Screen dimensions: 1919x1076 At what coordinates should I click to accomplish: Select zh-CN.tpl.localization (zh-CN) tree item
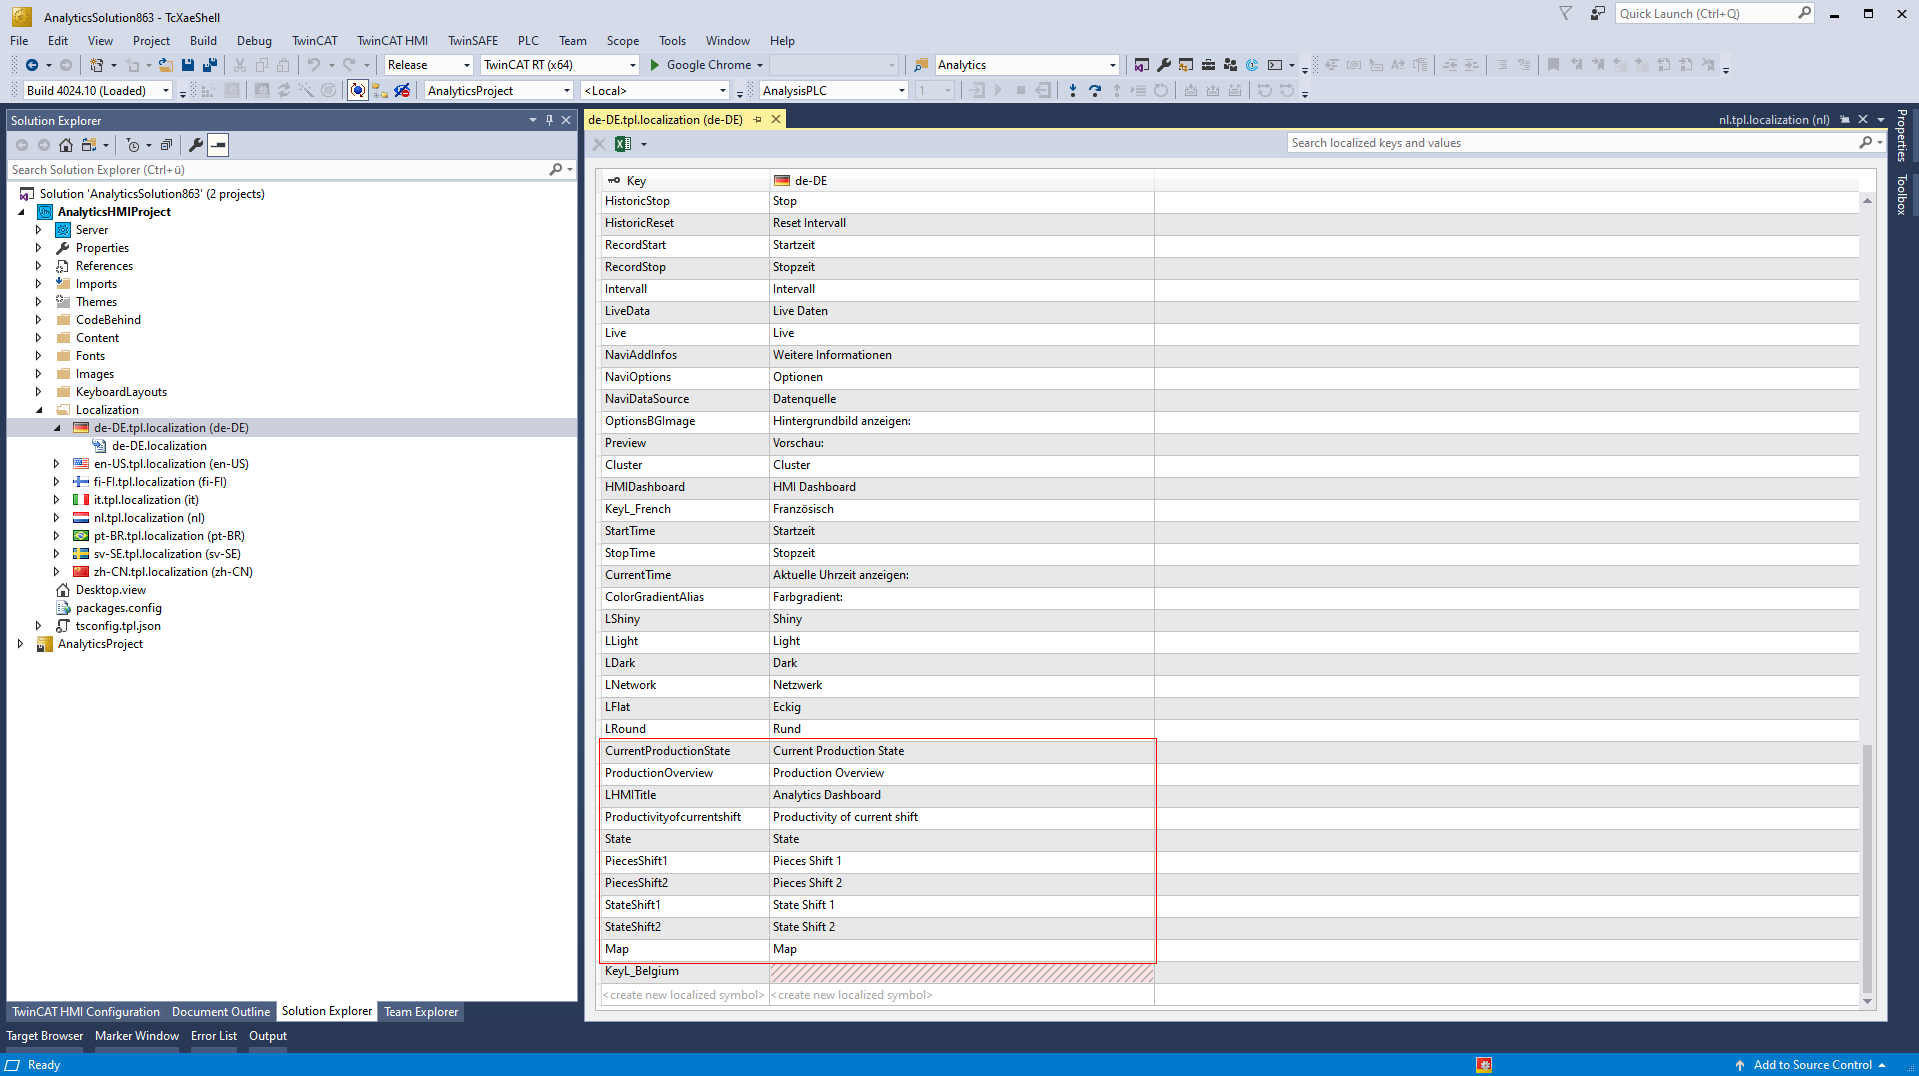(172, 572)
